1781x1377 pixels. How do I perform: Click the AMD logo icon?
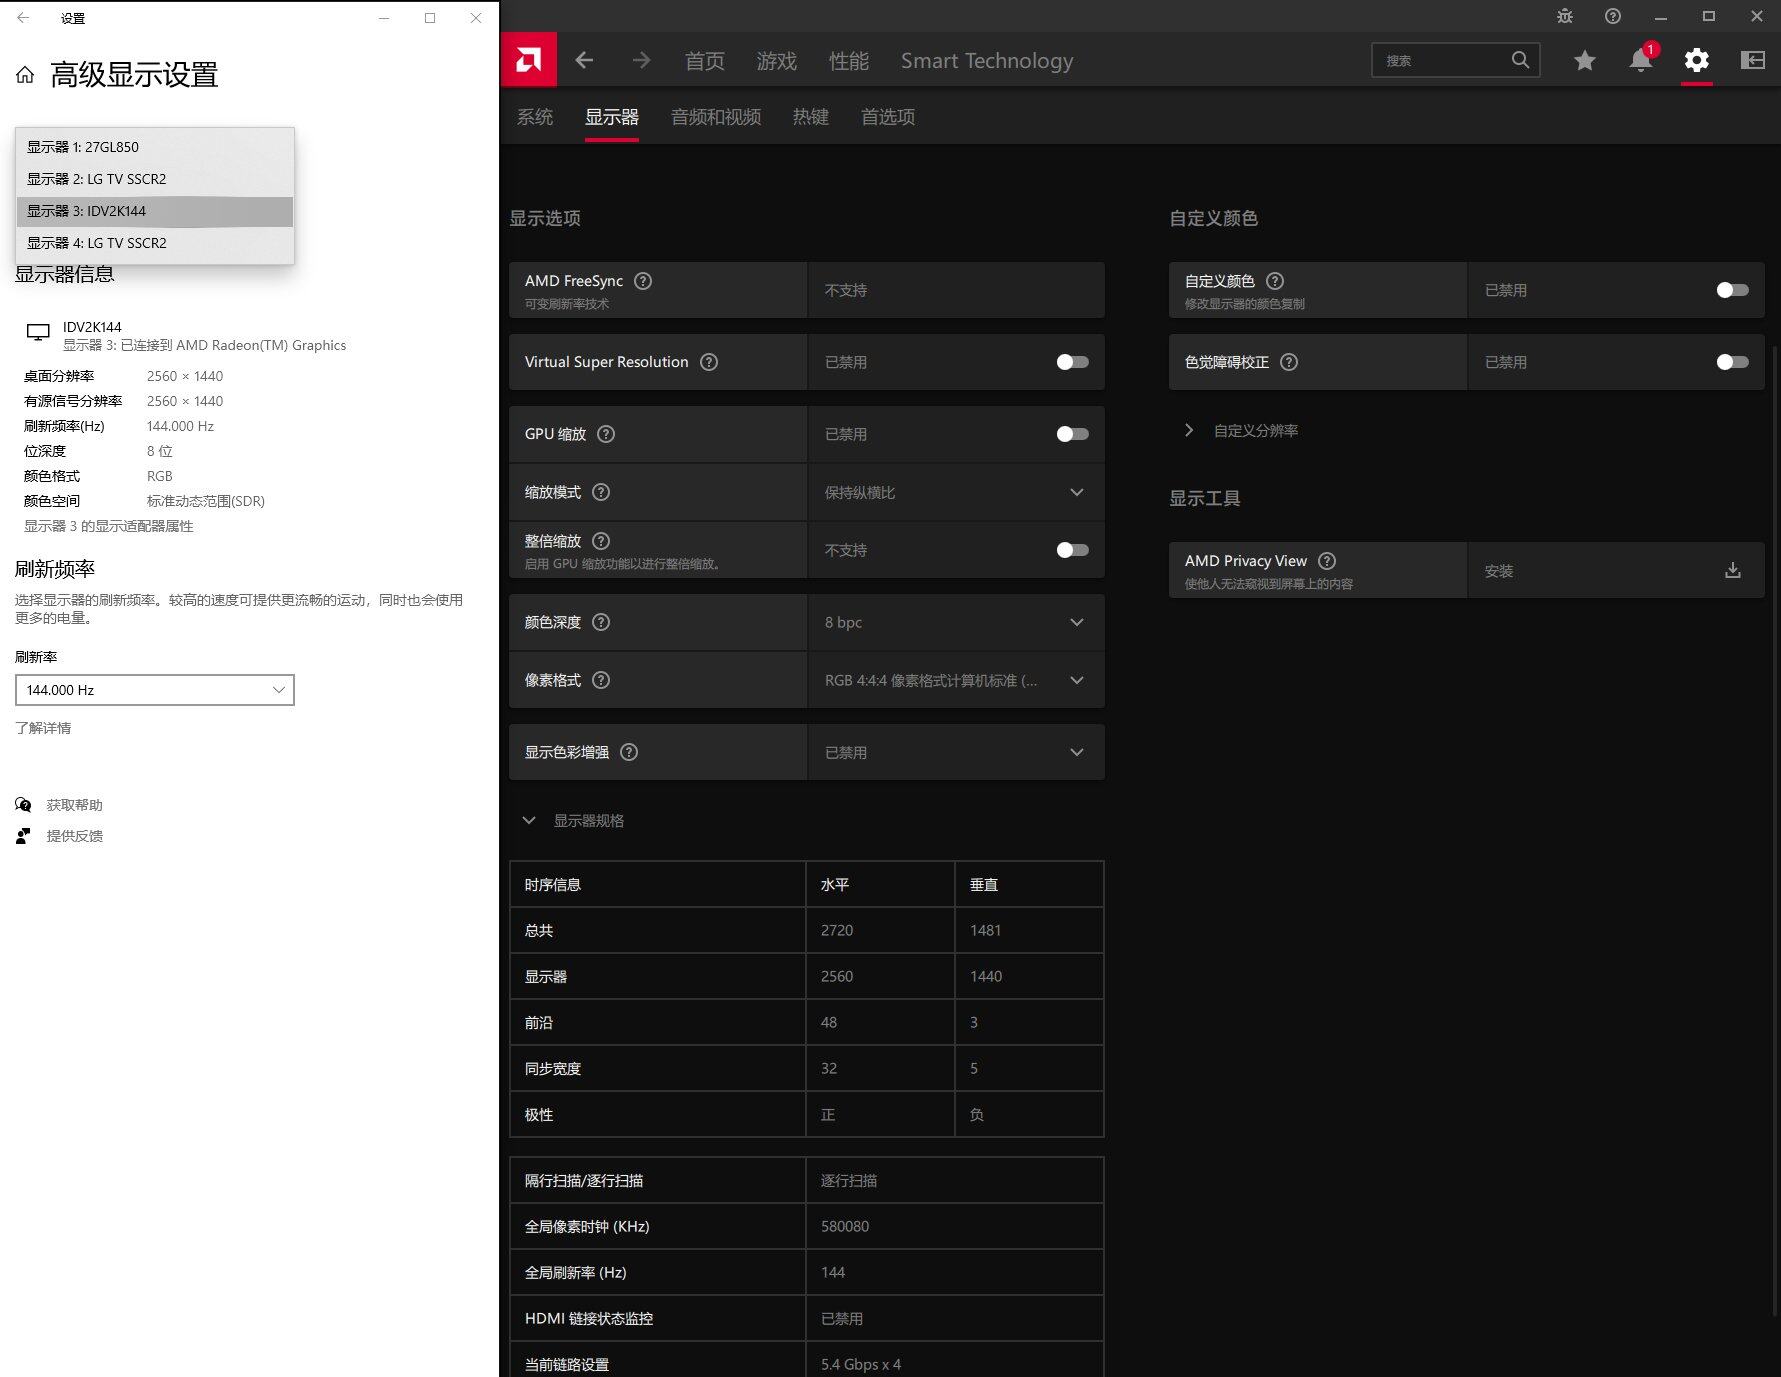click(529, 60)
